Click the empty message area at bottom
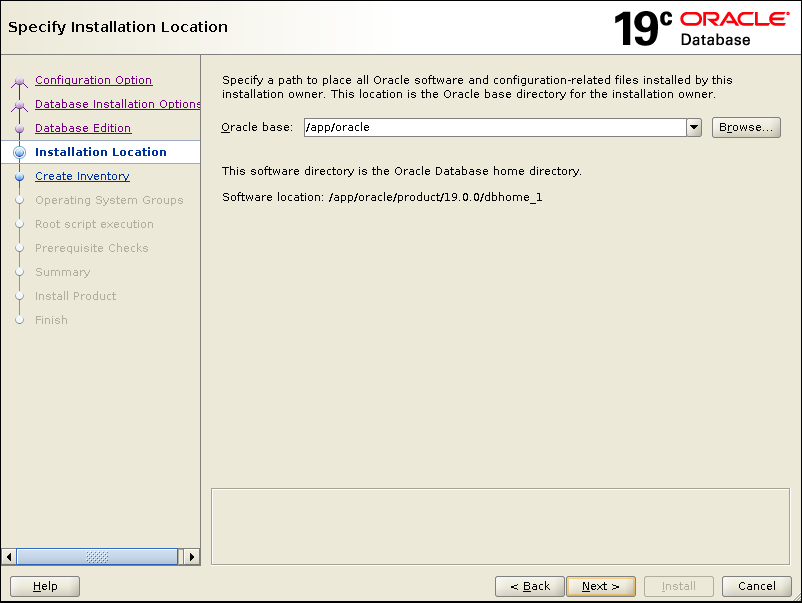The height and width of the screenshot is (603, 802). (500, 526)
